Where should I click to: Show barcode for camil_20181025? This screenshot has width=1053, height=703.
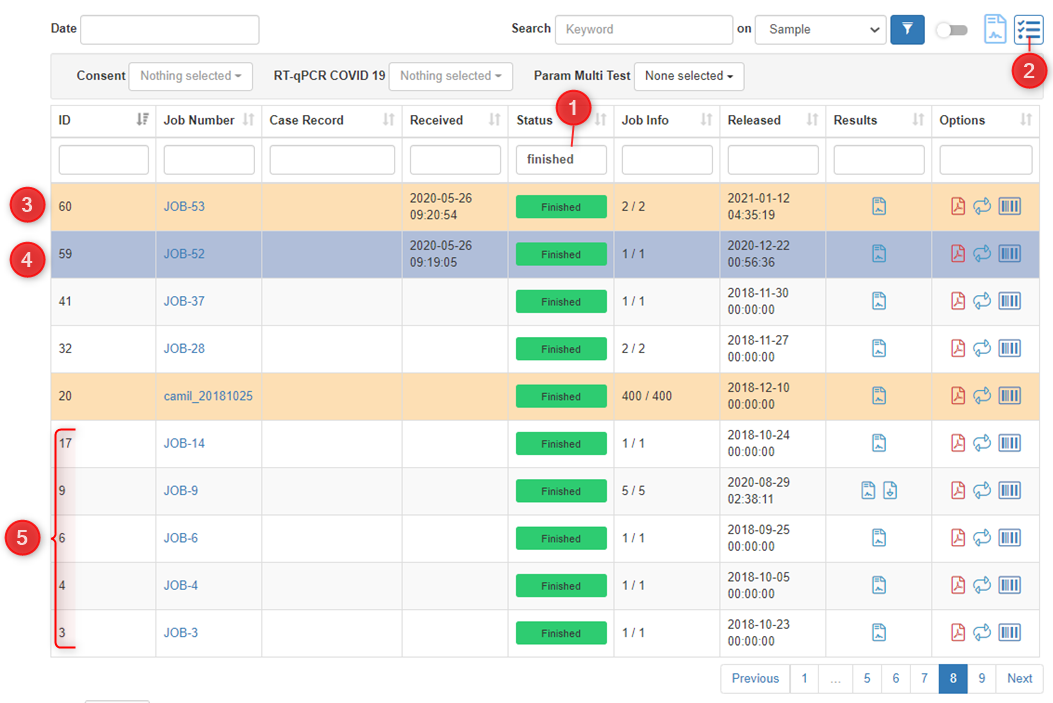tap(1009, 395)
